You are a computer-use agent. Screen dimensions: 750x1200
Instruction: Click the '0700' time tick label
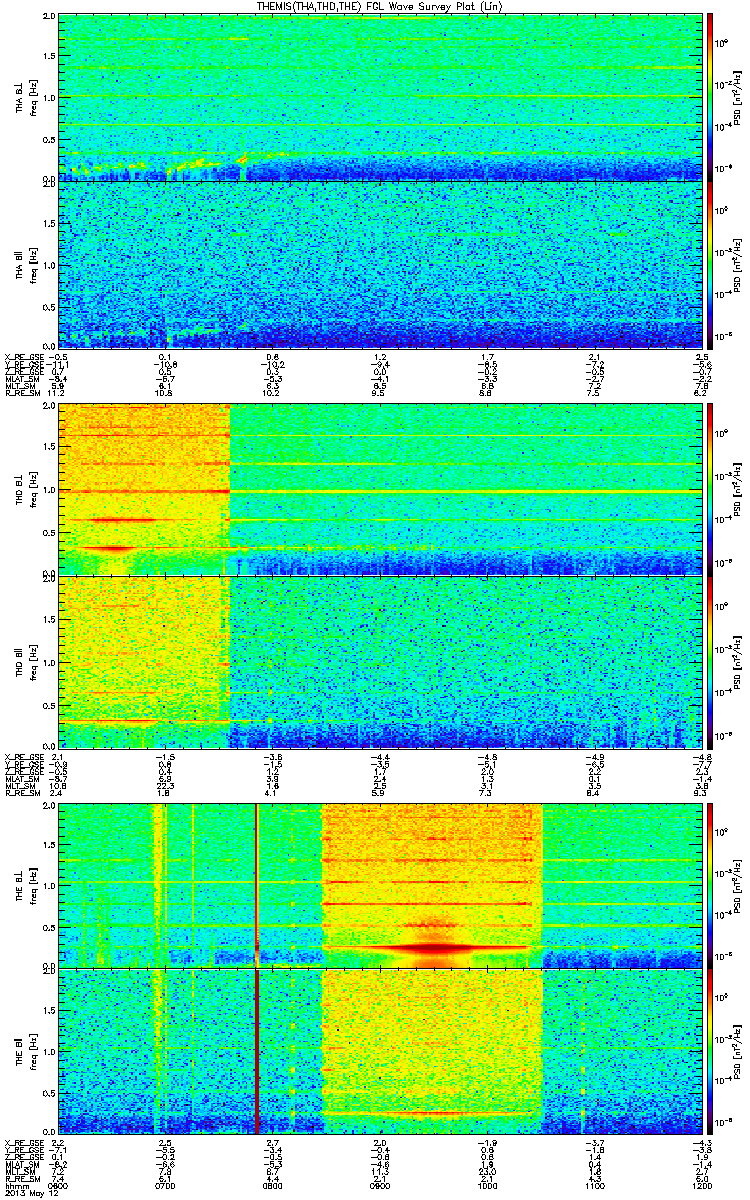167,1187
